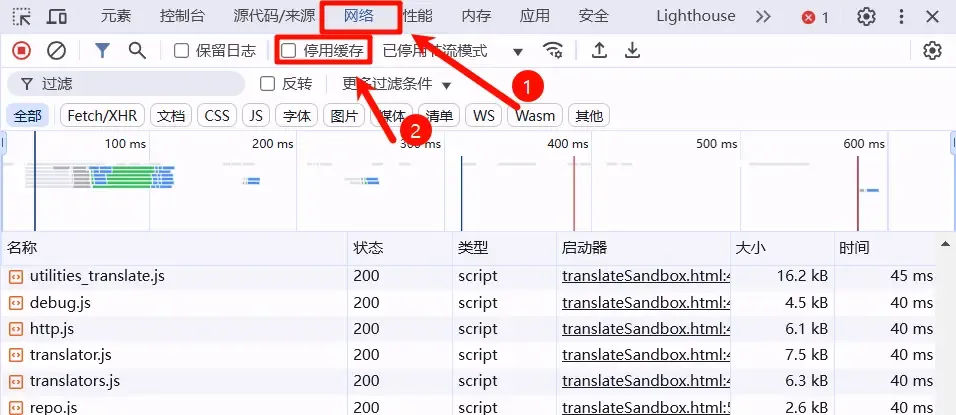Screen dimensions: 956x415
Task: Export HAR with download icon
Action: click(x=633, y=51)
